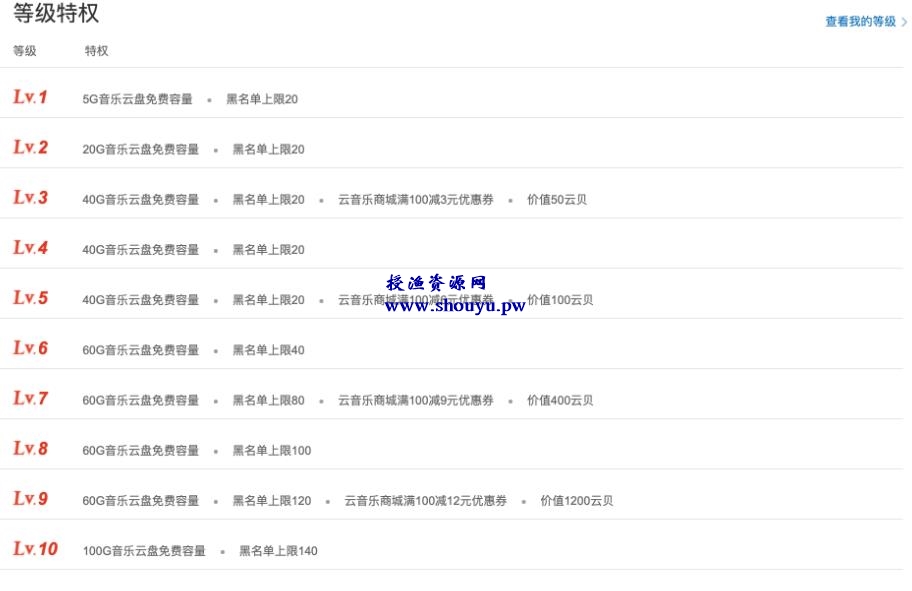Select 60G音乐云盘免费容量 in Lv.9 row
This screenshot has width=912, height=591.
(140, 500)
